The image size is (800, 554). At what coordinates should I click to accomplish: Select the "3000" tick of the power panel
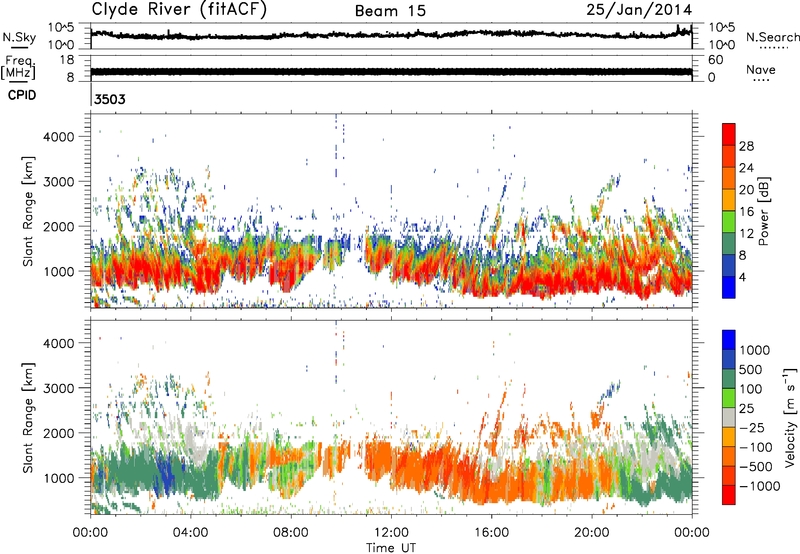coord(59,182)
